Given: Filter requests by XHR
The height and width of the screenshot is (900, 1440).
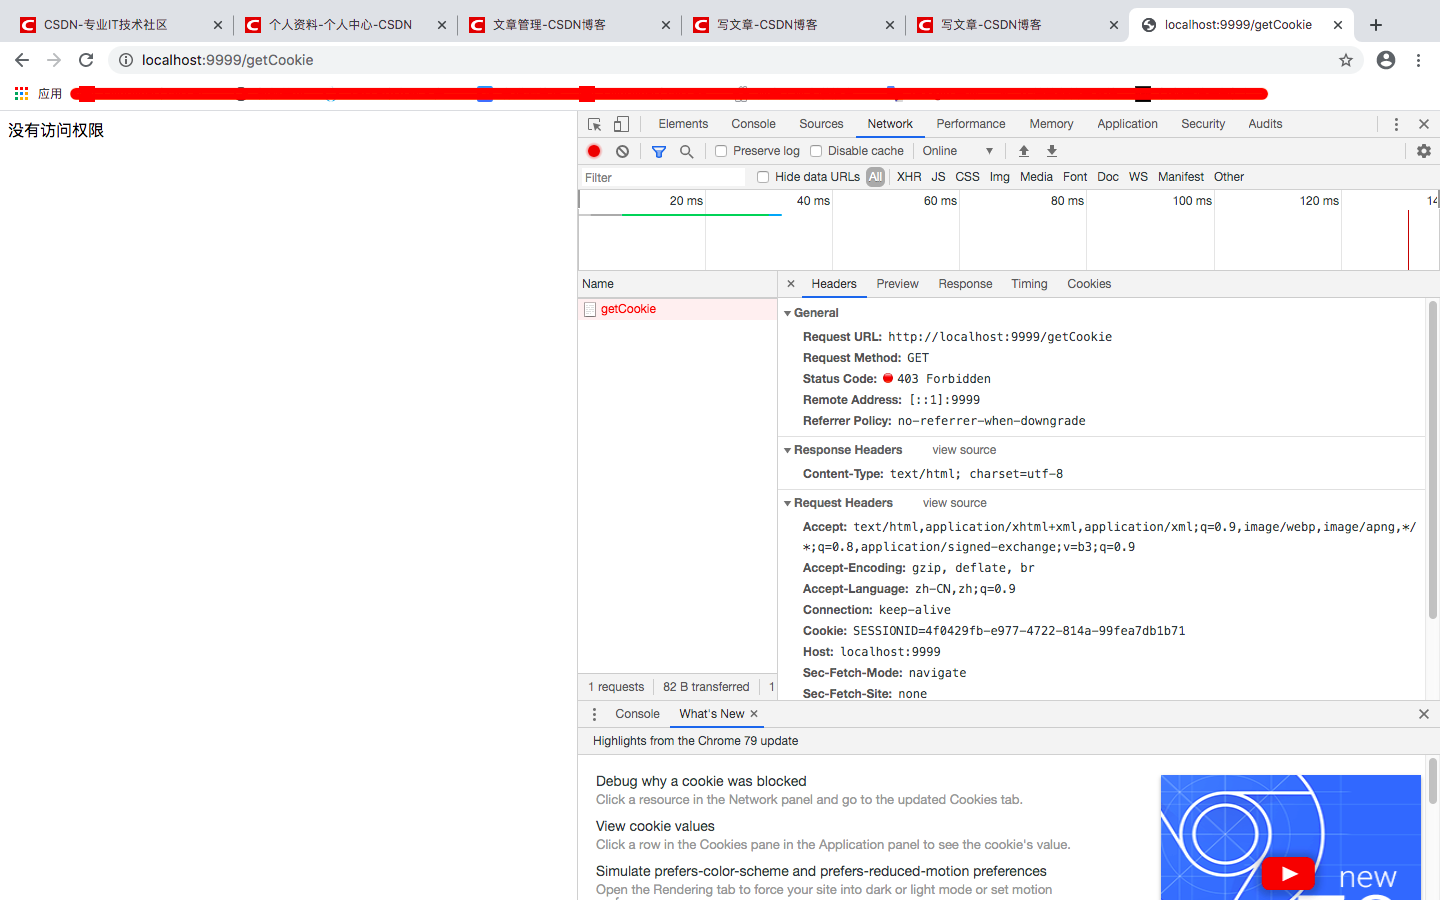Looking at the screenshot, I should pos(909,177).
